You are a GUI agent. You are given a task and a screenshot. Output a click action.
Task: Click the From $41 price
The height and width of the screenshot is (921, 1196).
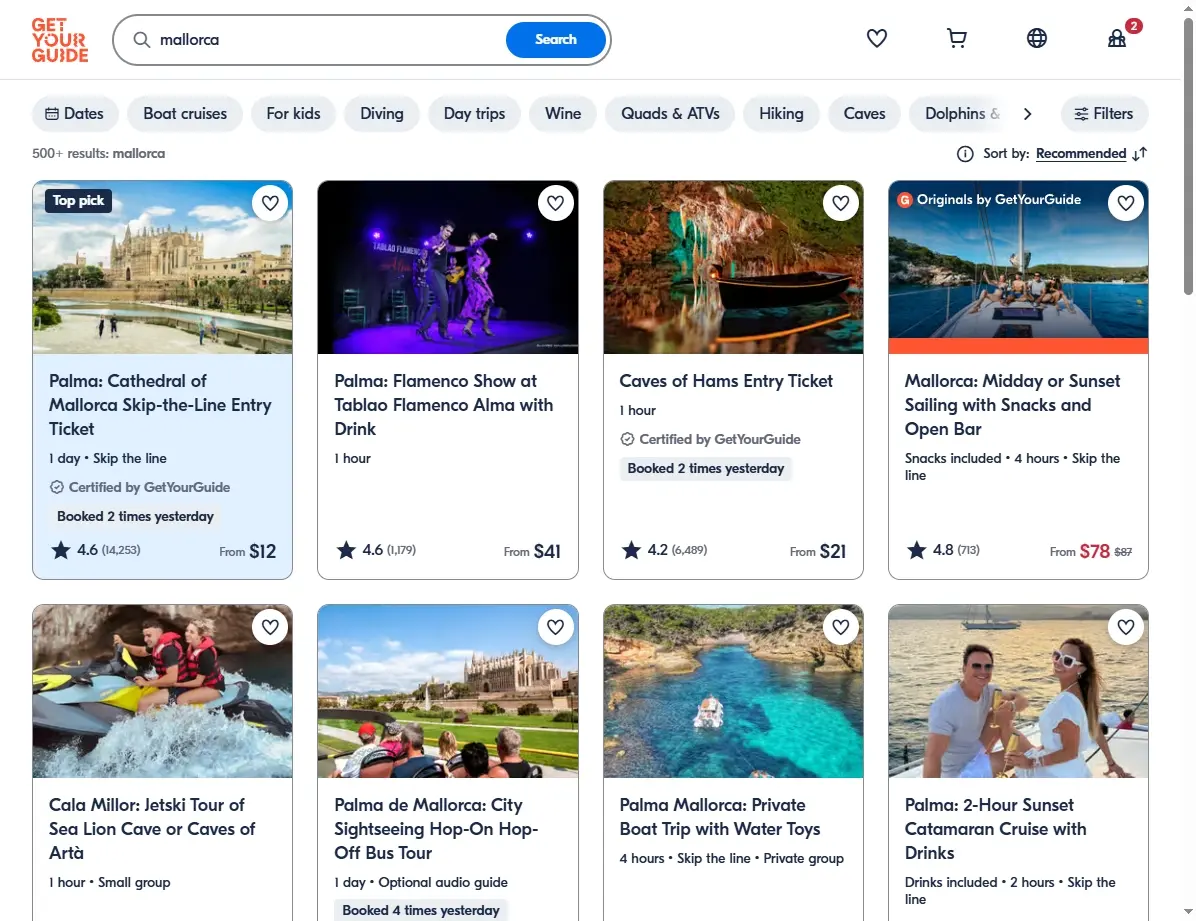532,551
